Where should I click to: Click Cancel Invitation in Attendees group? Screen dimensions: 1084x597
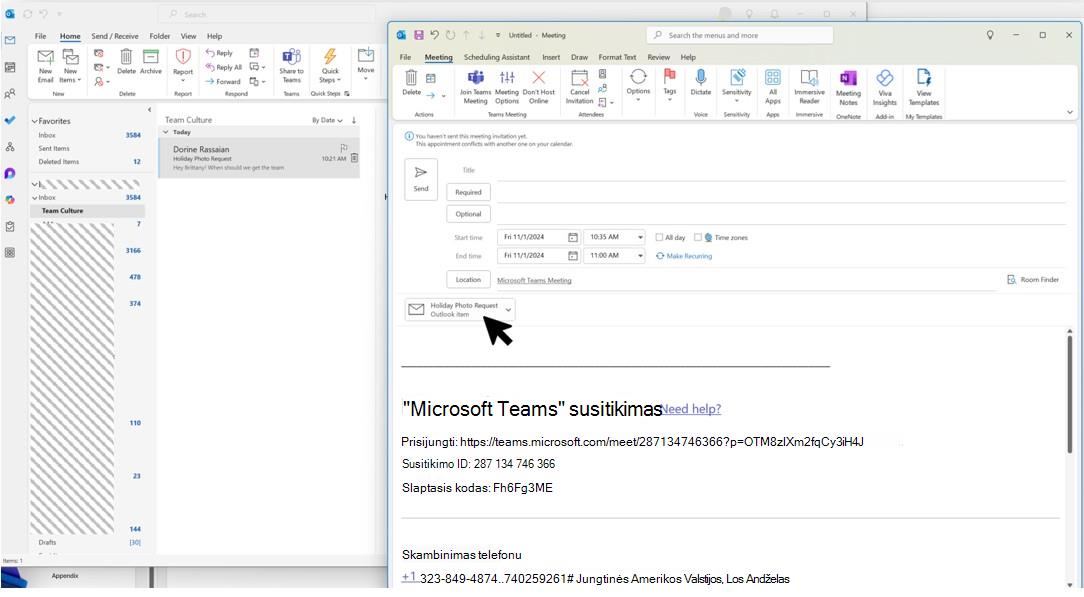[x=579, y=87]
